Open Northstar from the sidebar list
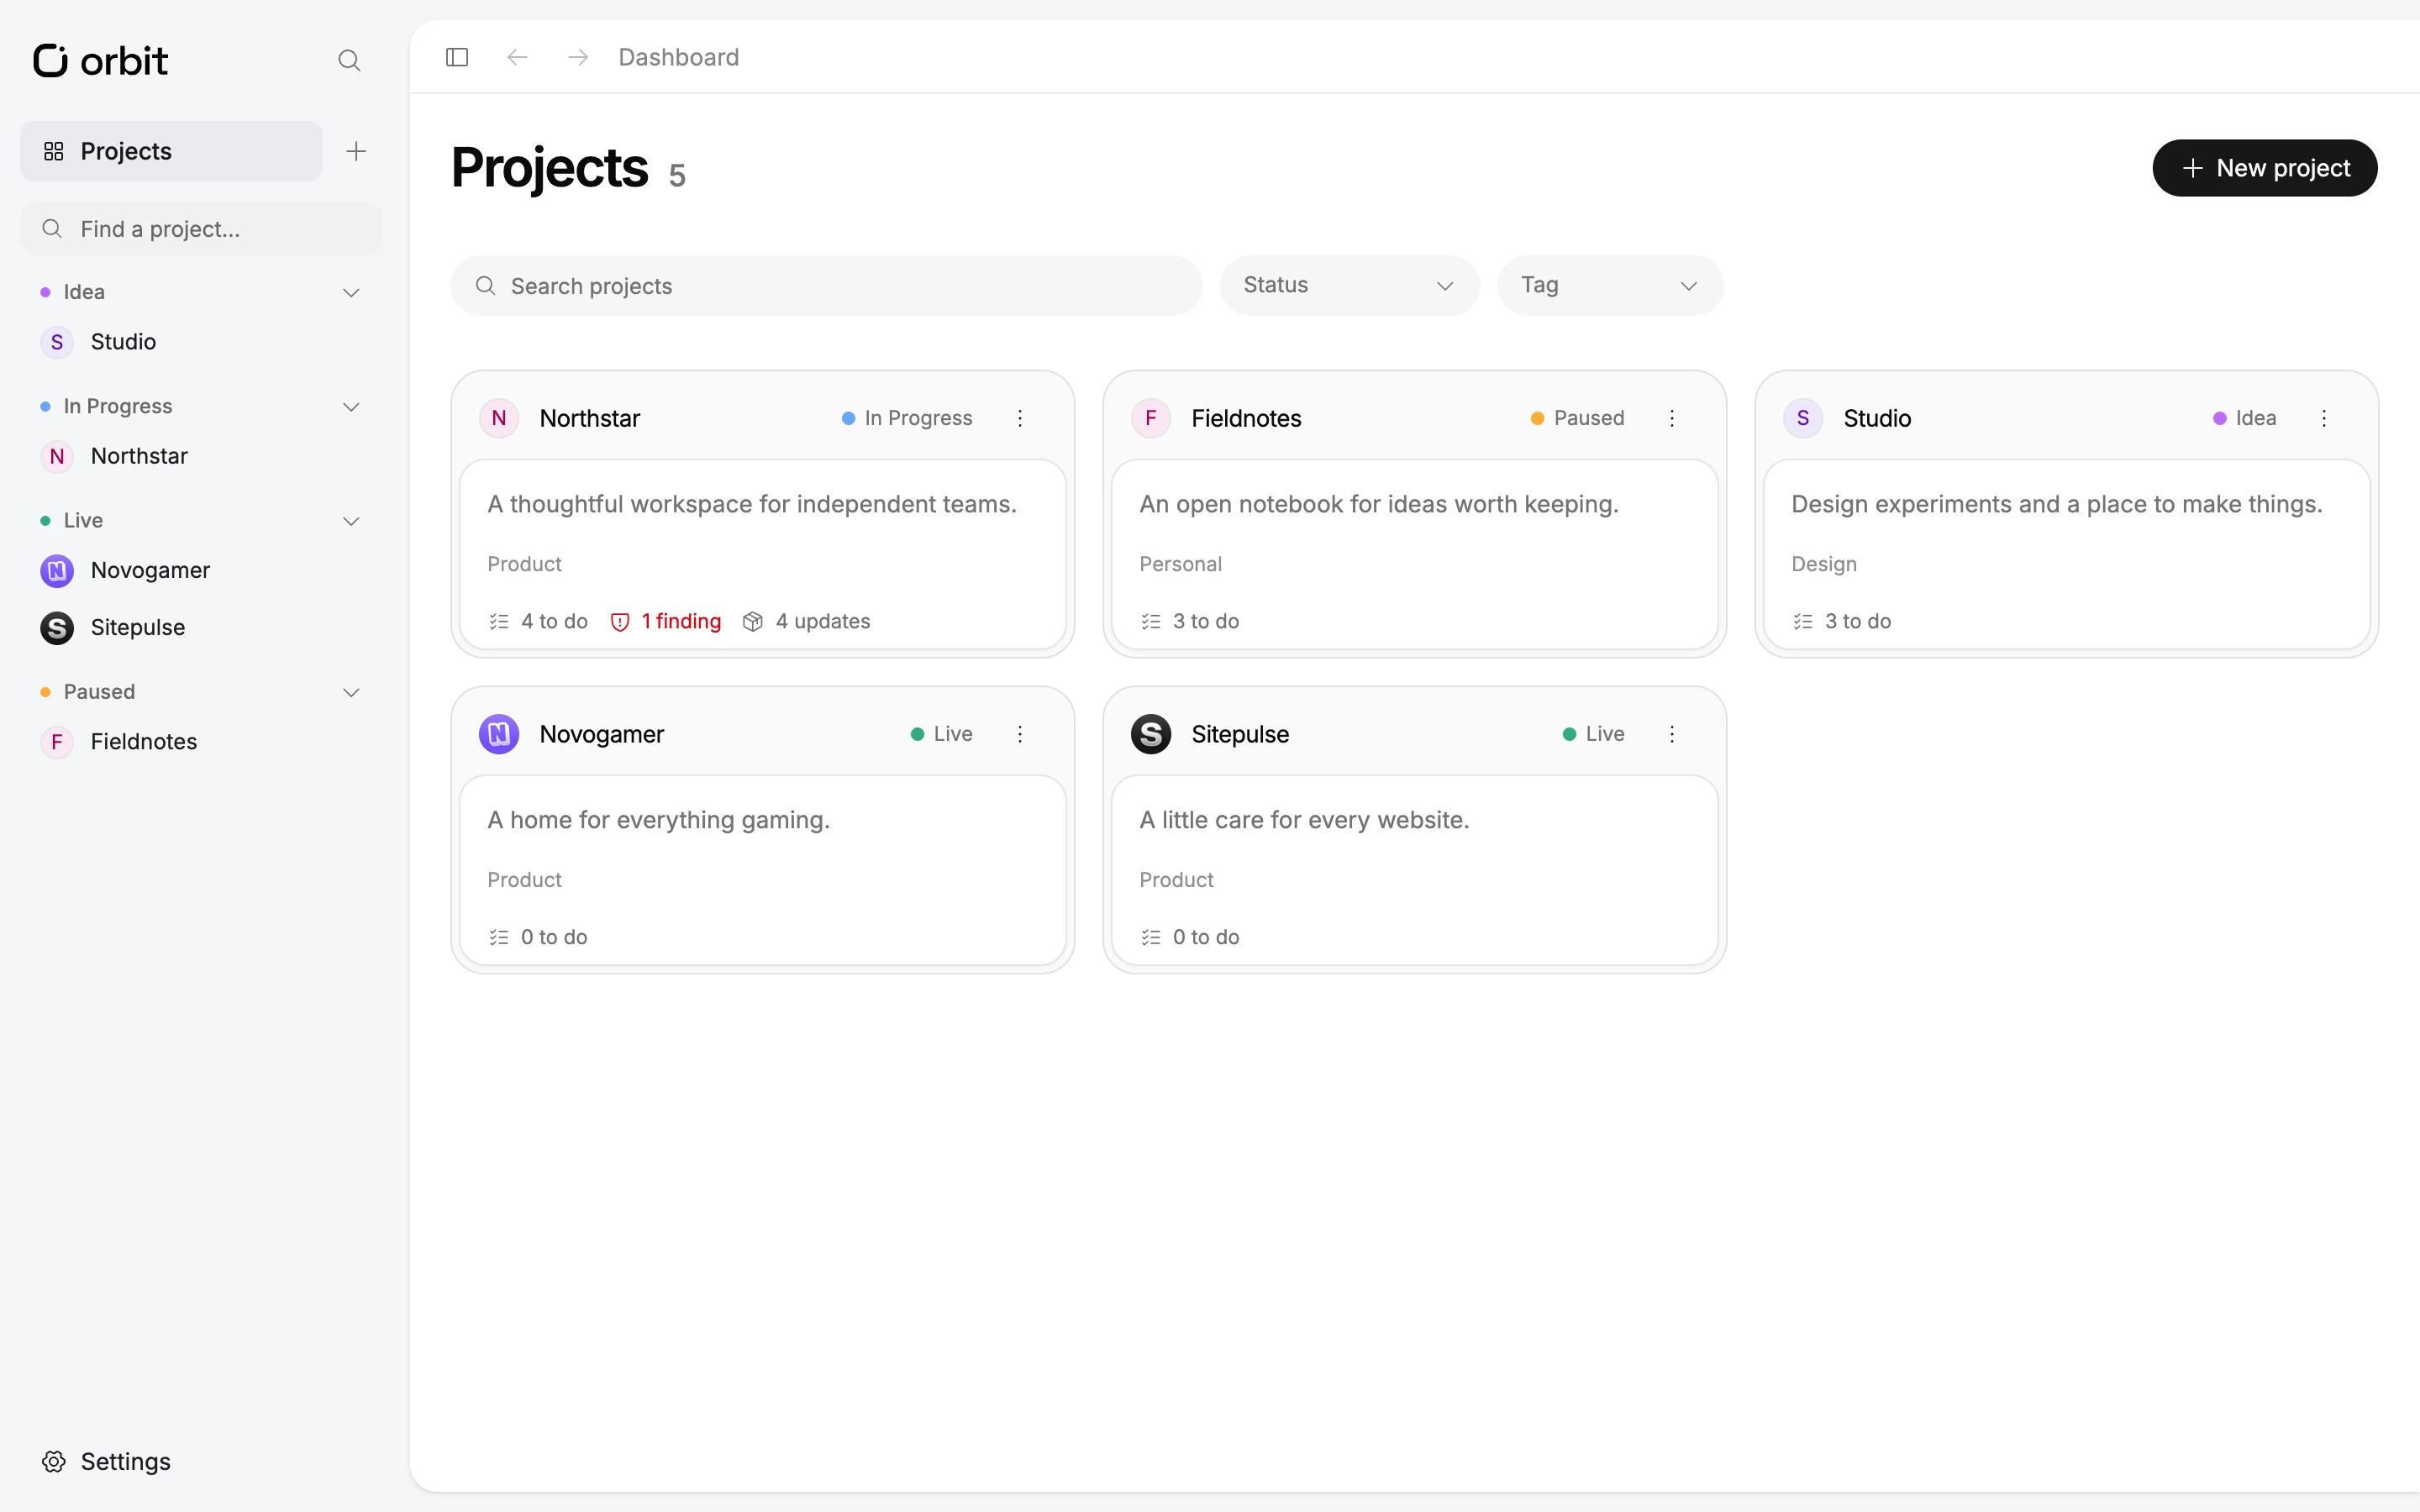 [x=200, y=456]
